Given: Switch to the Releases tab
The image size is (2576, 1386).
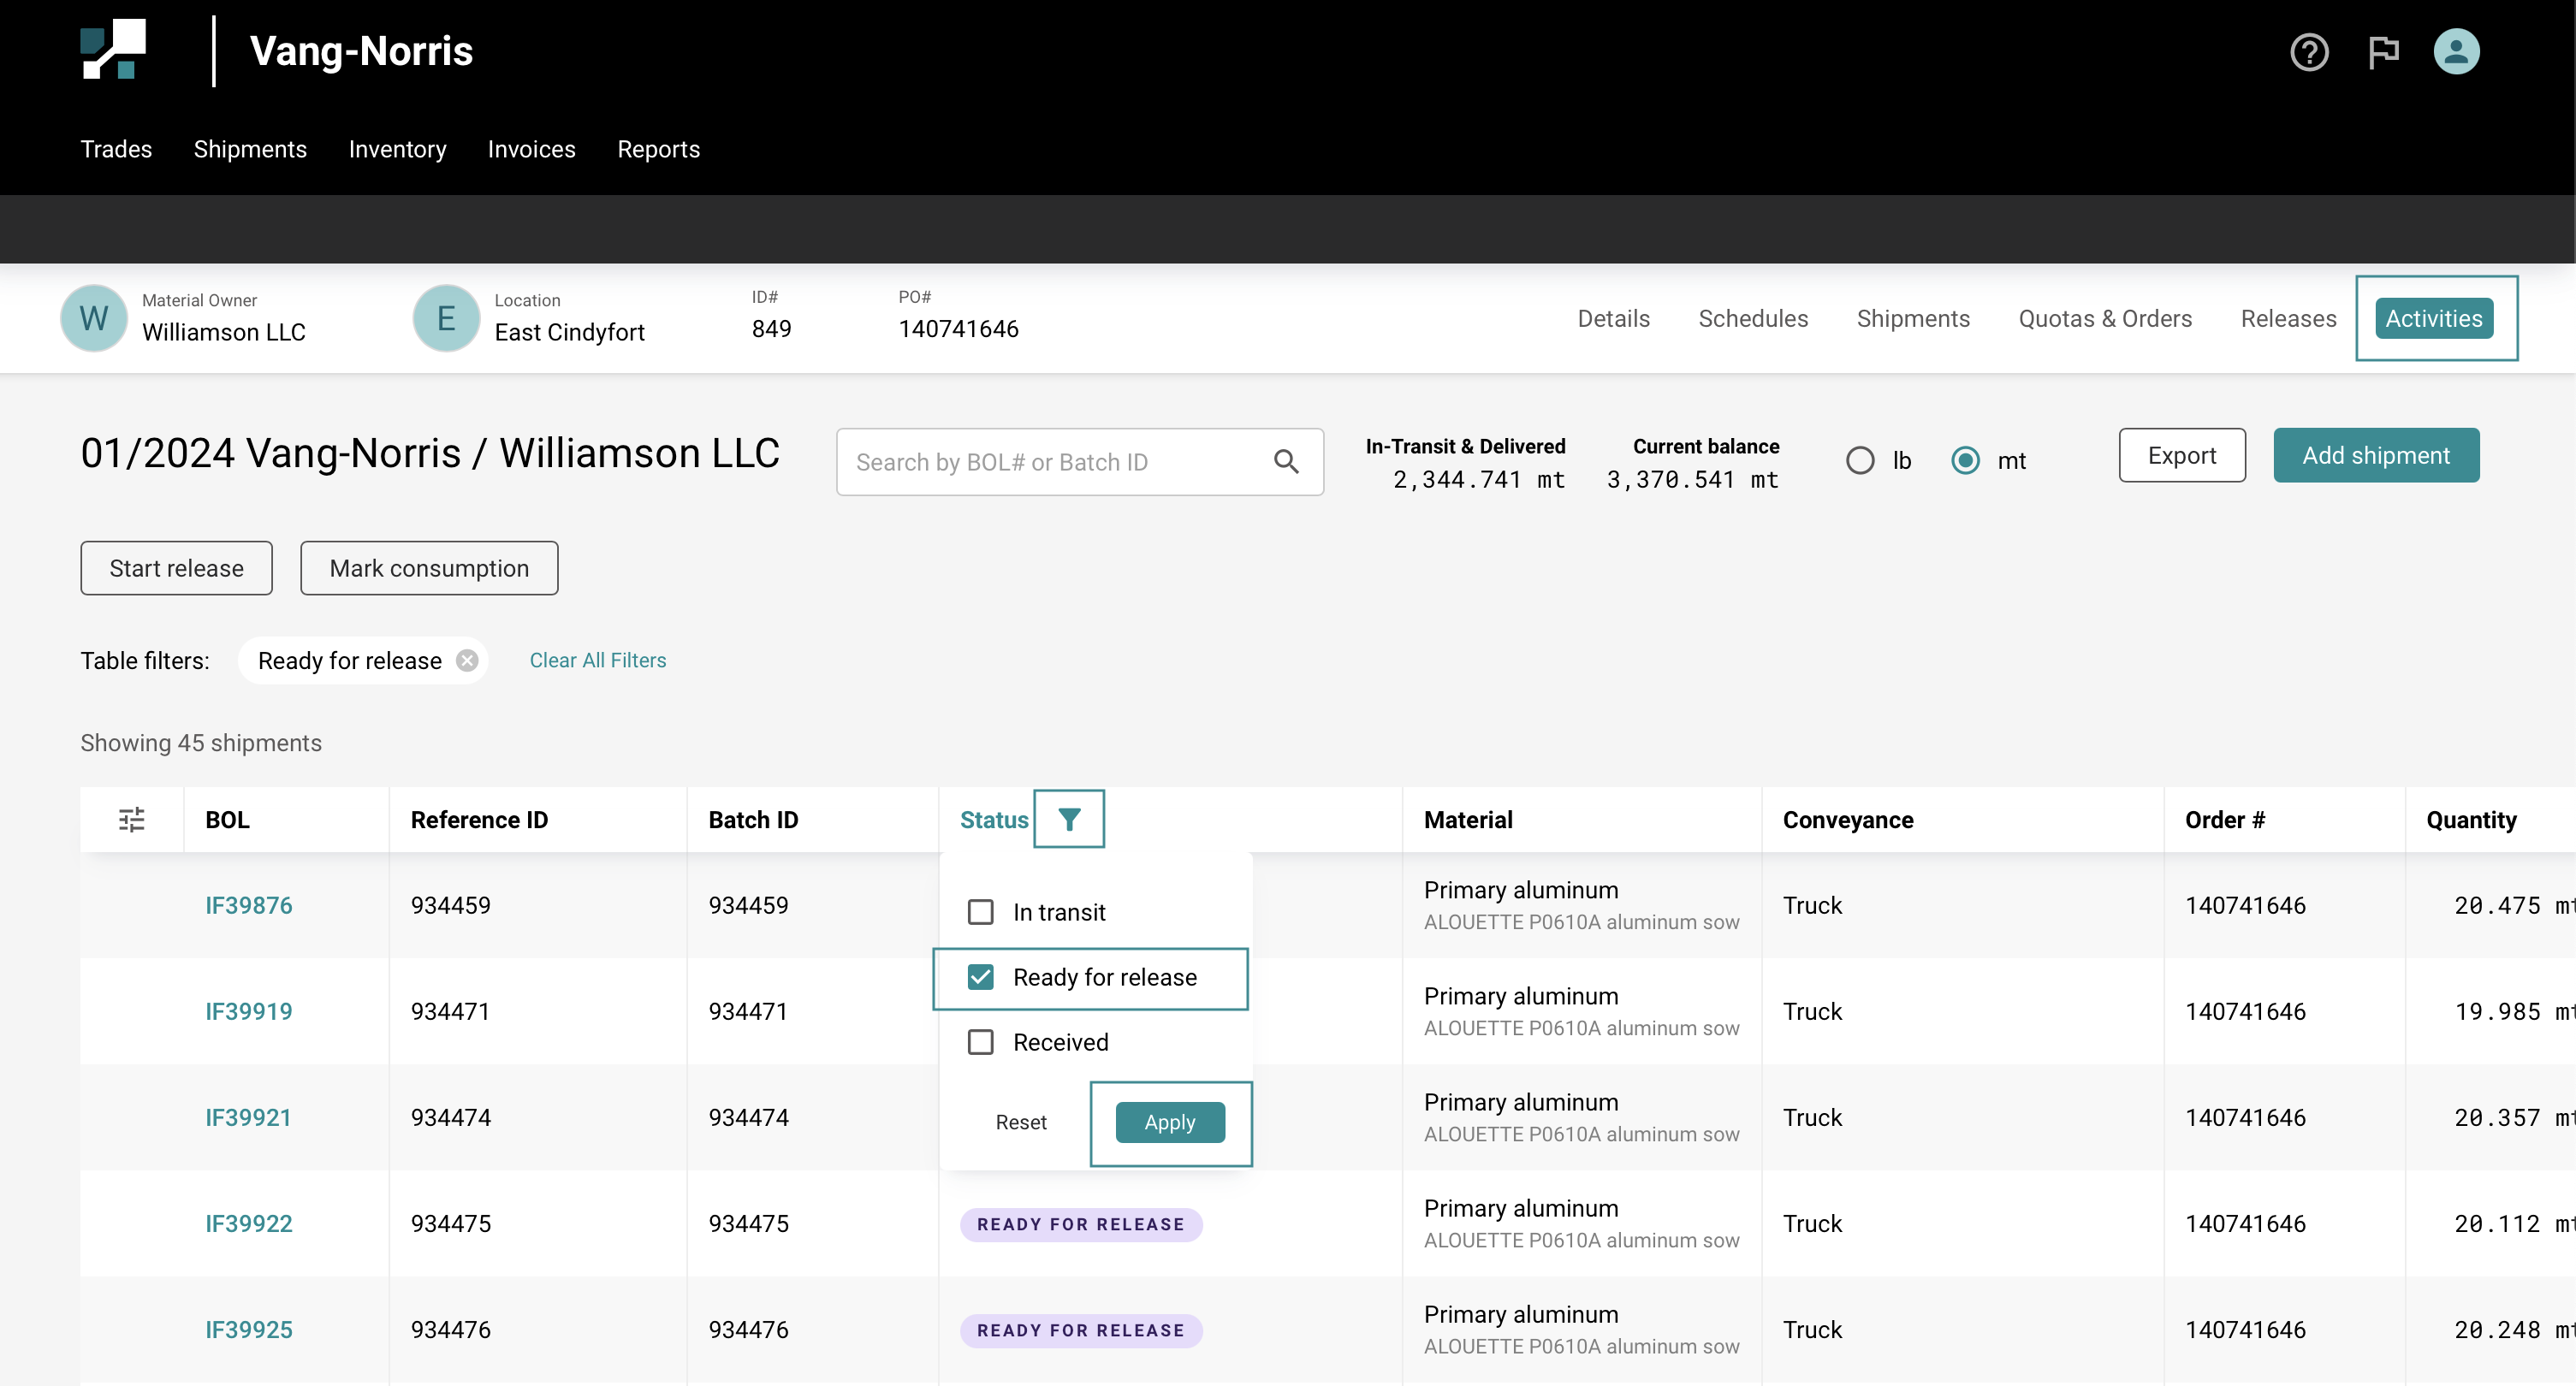Looking at the screenshot, I should [x=2288, y=318].
